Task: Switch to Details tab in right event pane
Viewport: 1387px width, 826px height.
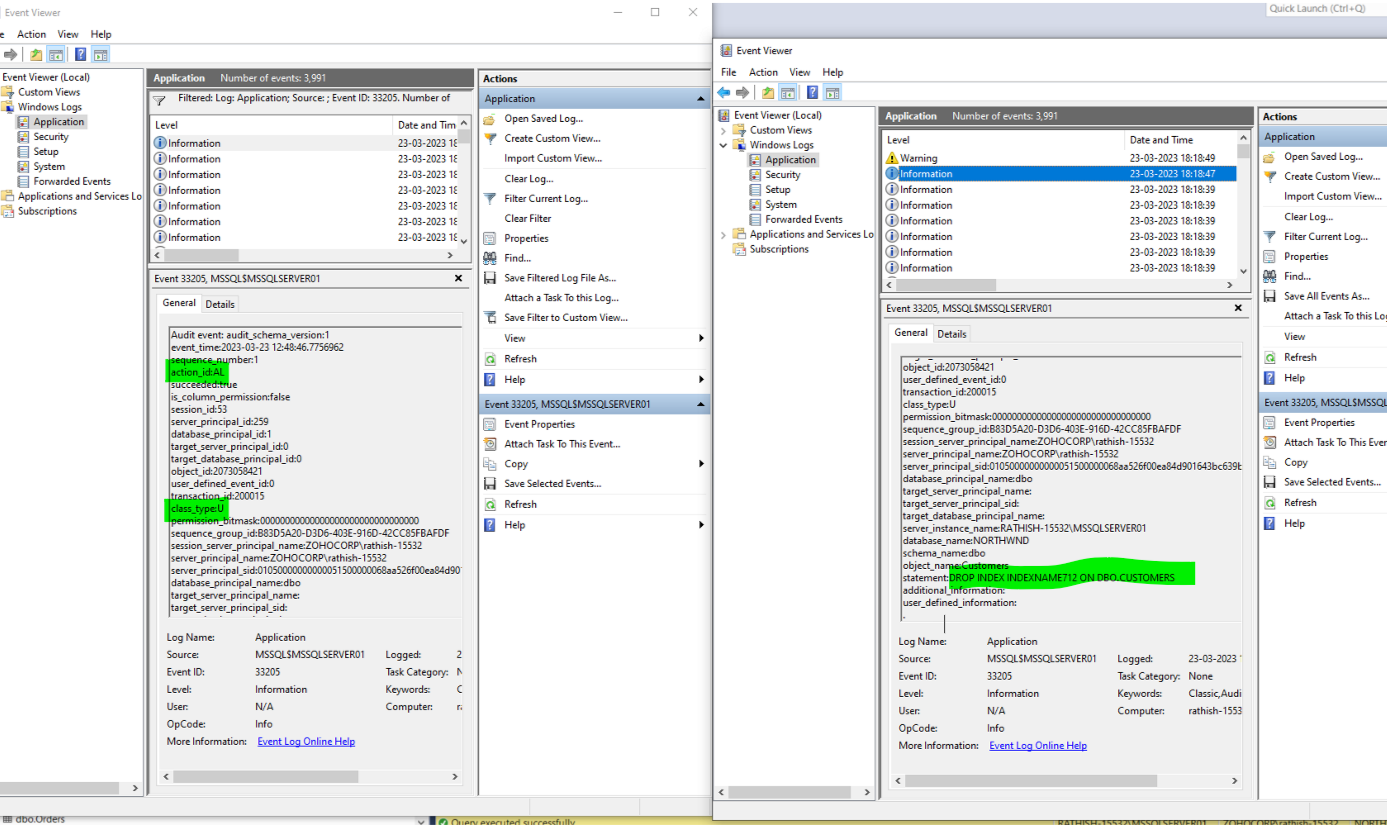Action: point(952,334)
